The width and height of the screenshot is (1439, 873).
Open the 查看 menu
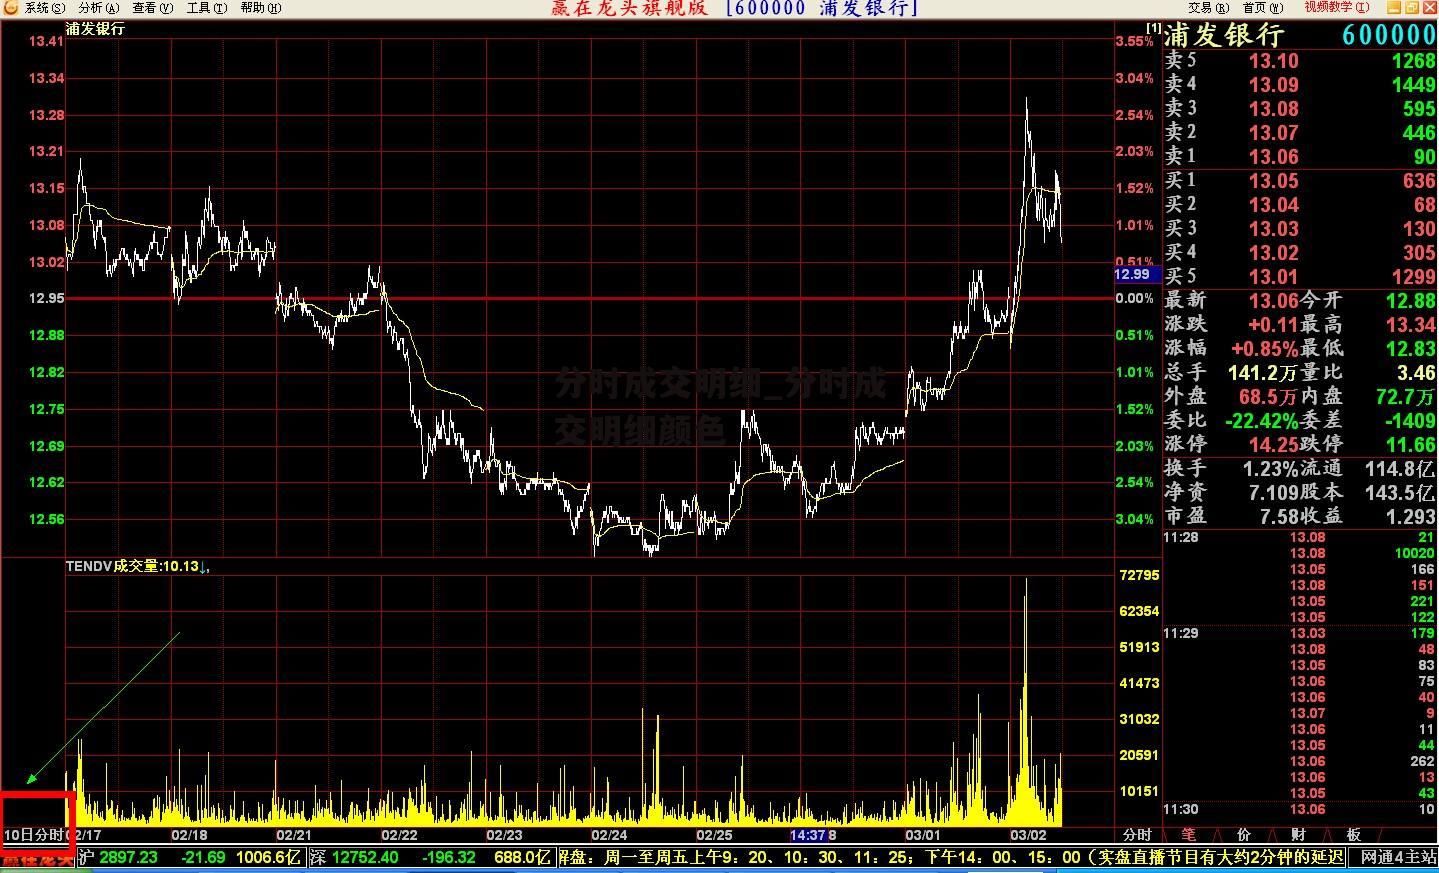[x=152, y=8]
